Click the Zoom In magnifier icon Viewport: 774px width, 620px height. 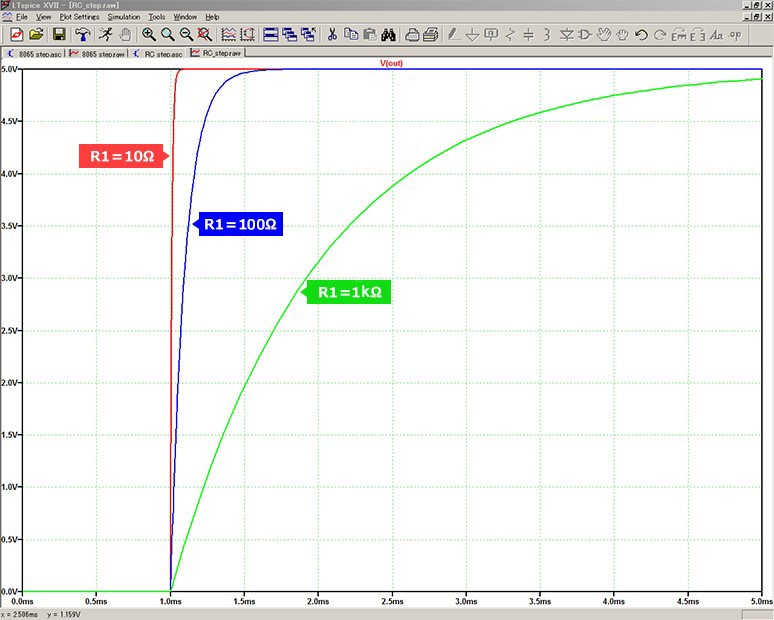coord(149,35)
